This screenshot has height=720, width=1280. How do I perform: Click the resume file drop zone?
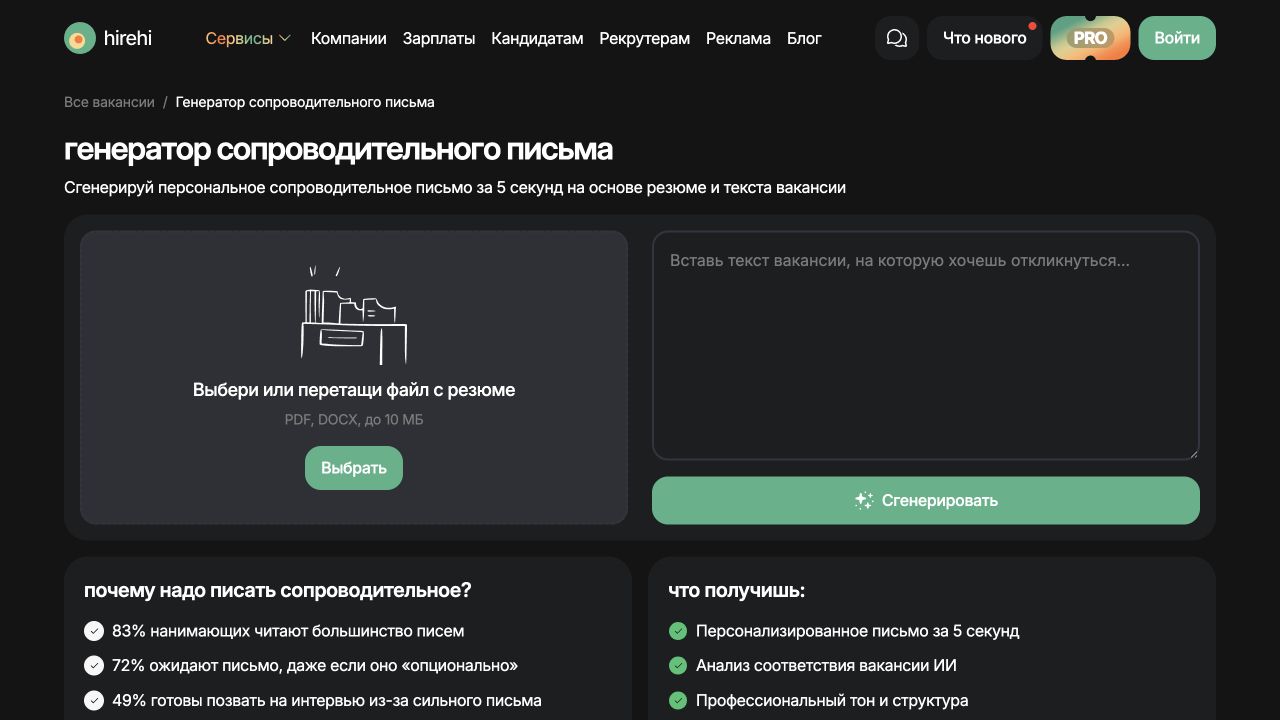354,377
